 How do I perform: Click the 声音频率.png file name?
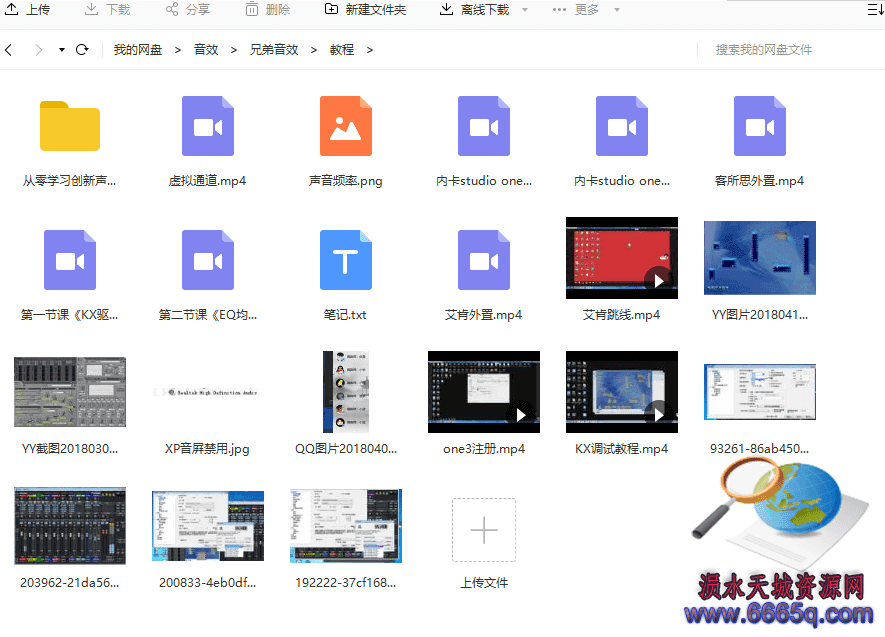pos(345,181)
